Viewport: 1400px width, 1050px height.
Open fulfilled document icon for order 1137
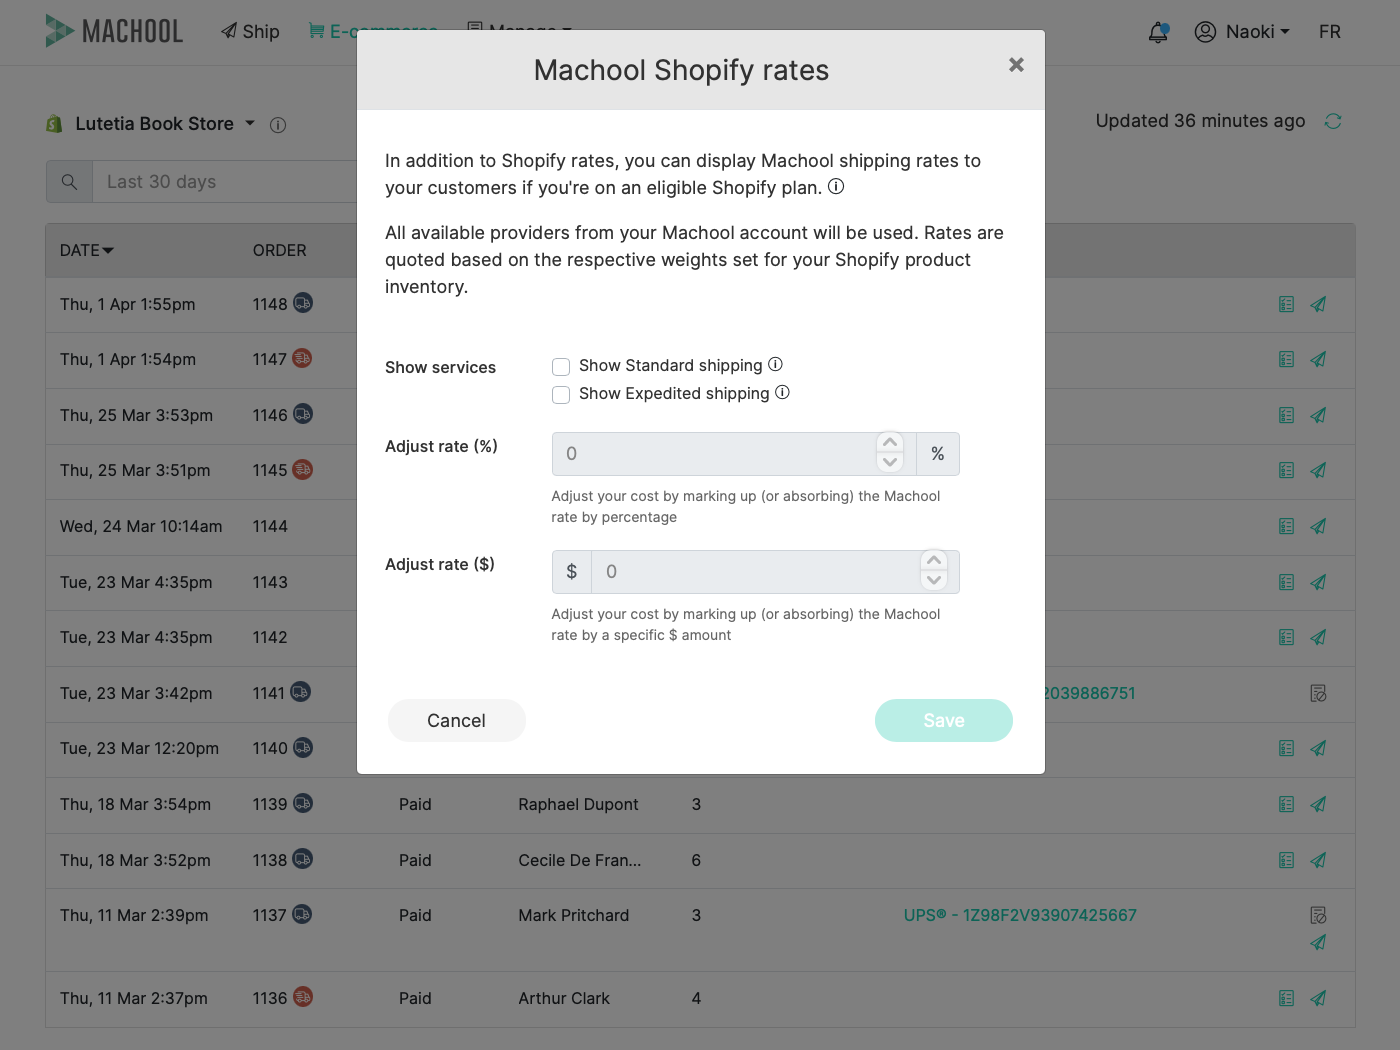[x=1319, y=915]
